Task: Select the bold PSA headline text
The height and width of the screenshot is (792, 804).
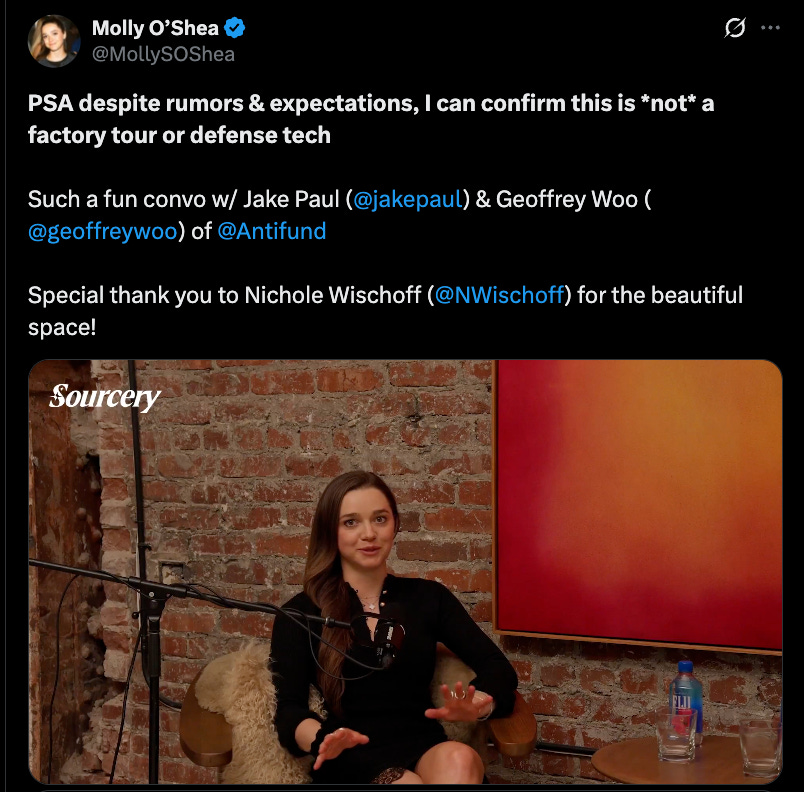Action: (371, 119)
